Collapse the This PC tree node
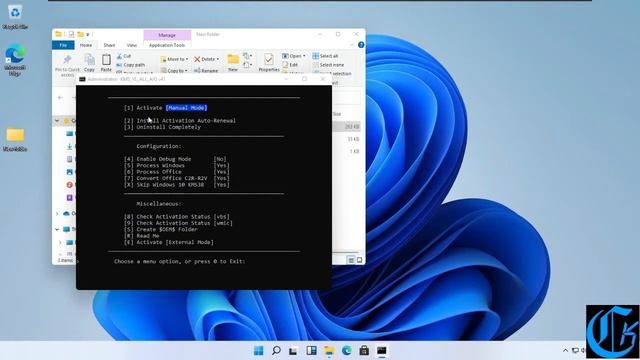Image resolution: width=640 pixels, height=360 pixels. click(x=57, y=229)
